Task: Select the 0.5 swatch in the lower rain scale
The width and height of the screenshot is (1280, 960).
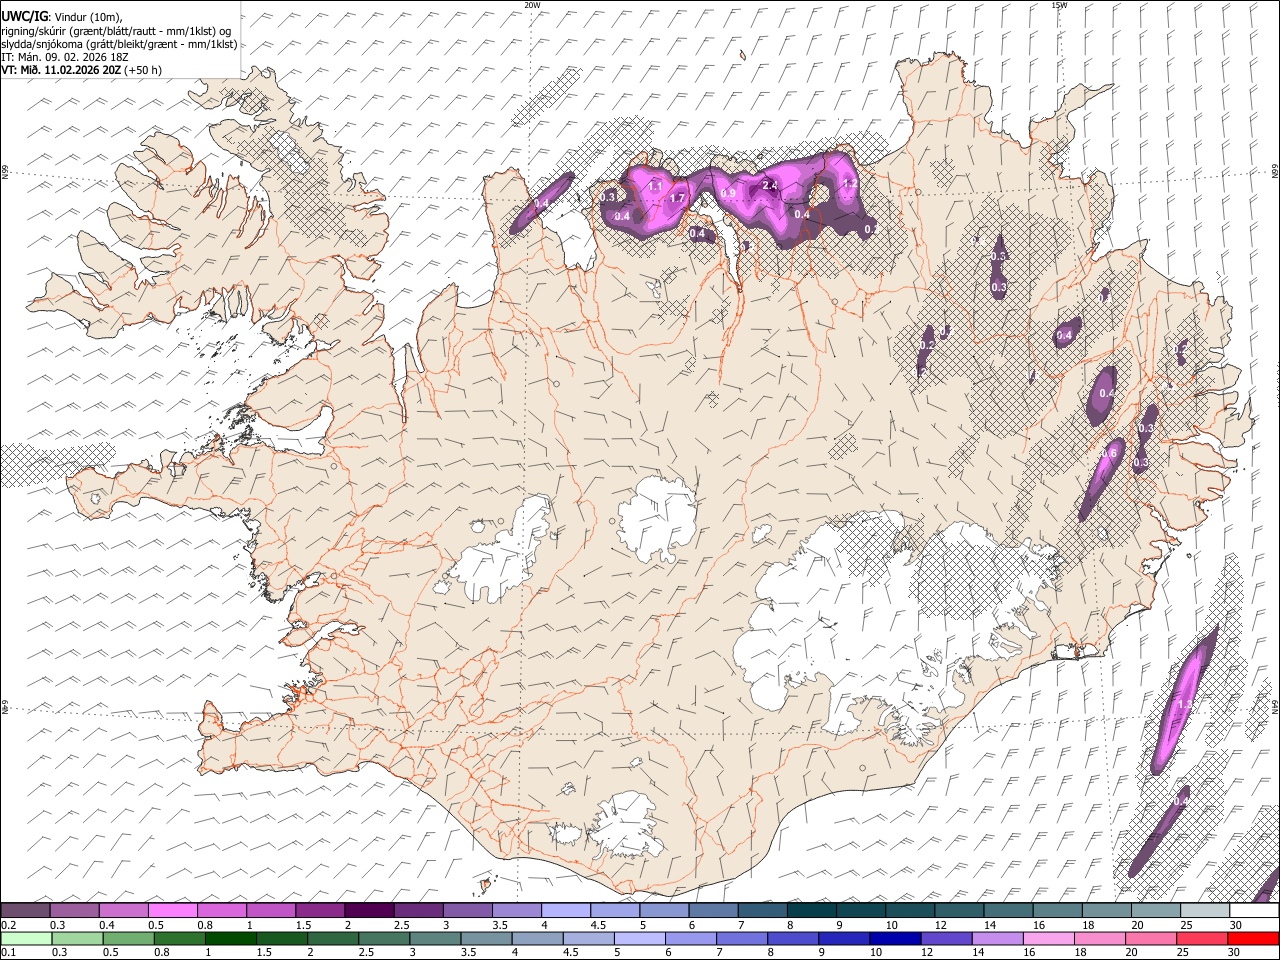Action: pyautogui.click(x=128, y=938)
